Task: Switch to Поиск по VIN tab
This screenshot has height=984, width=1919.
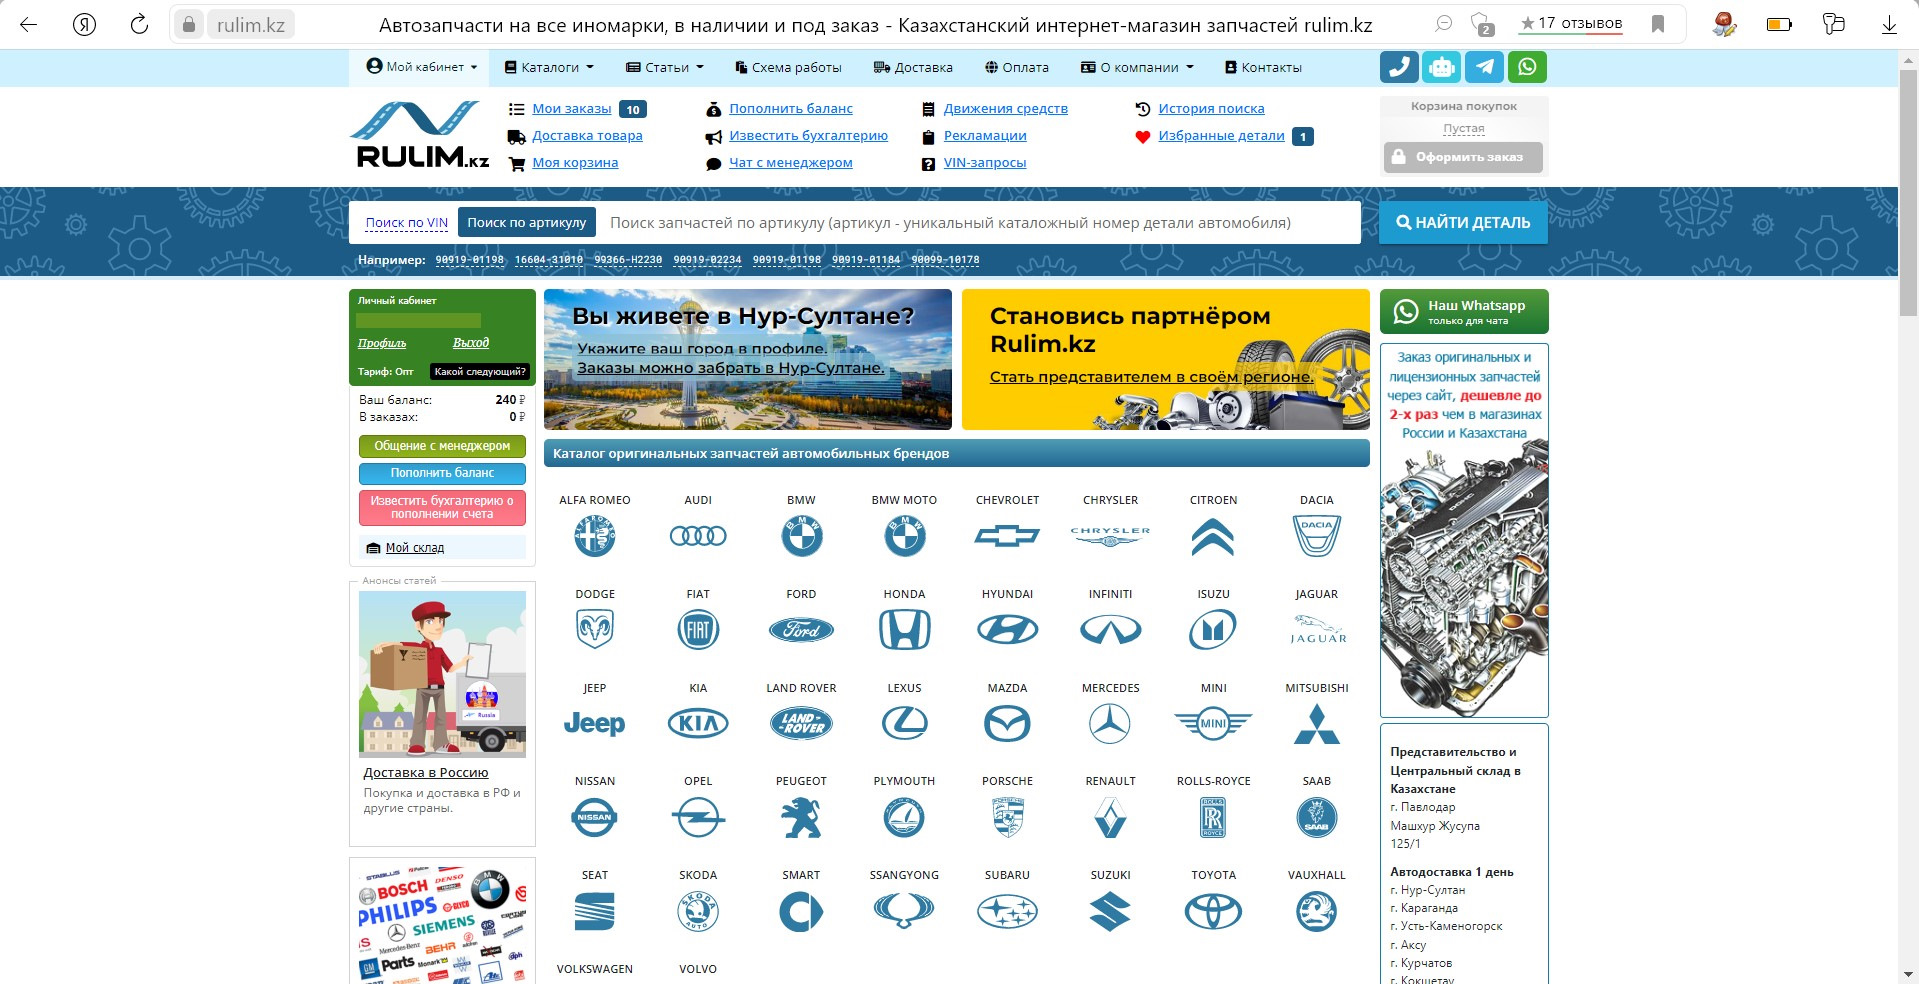Action: pyautogui.click(x=406, y=222)
